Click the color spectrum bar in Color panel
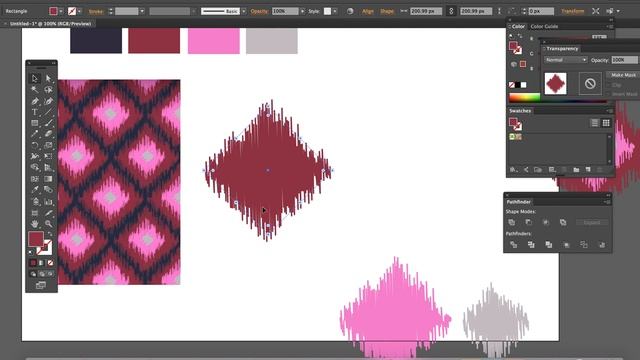Viewport: 640px width, 360px height. click(524, 98)
